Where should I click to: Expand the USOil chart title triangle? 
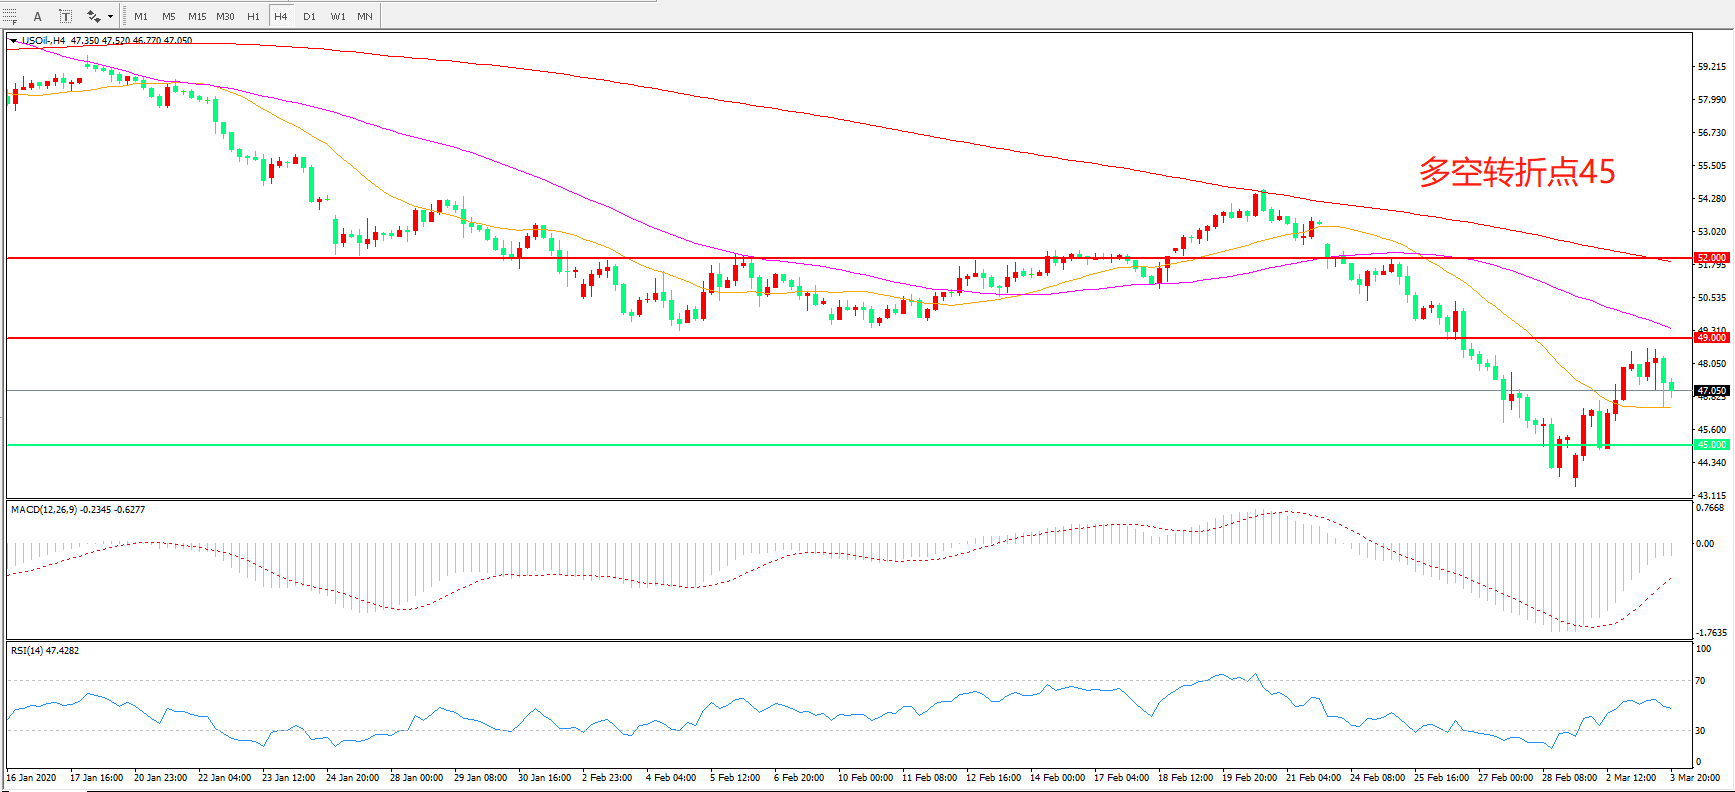point(13,41)
